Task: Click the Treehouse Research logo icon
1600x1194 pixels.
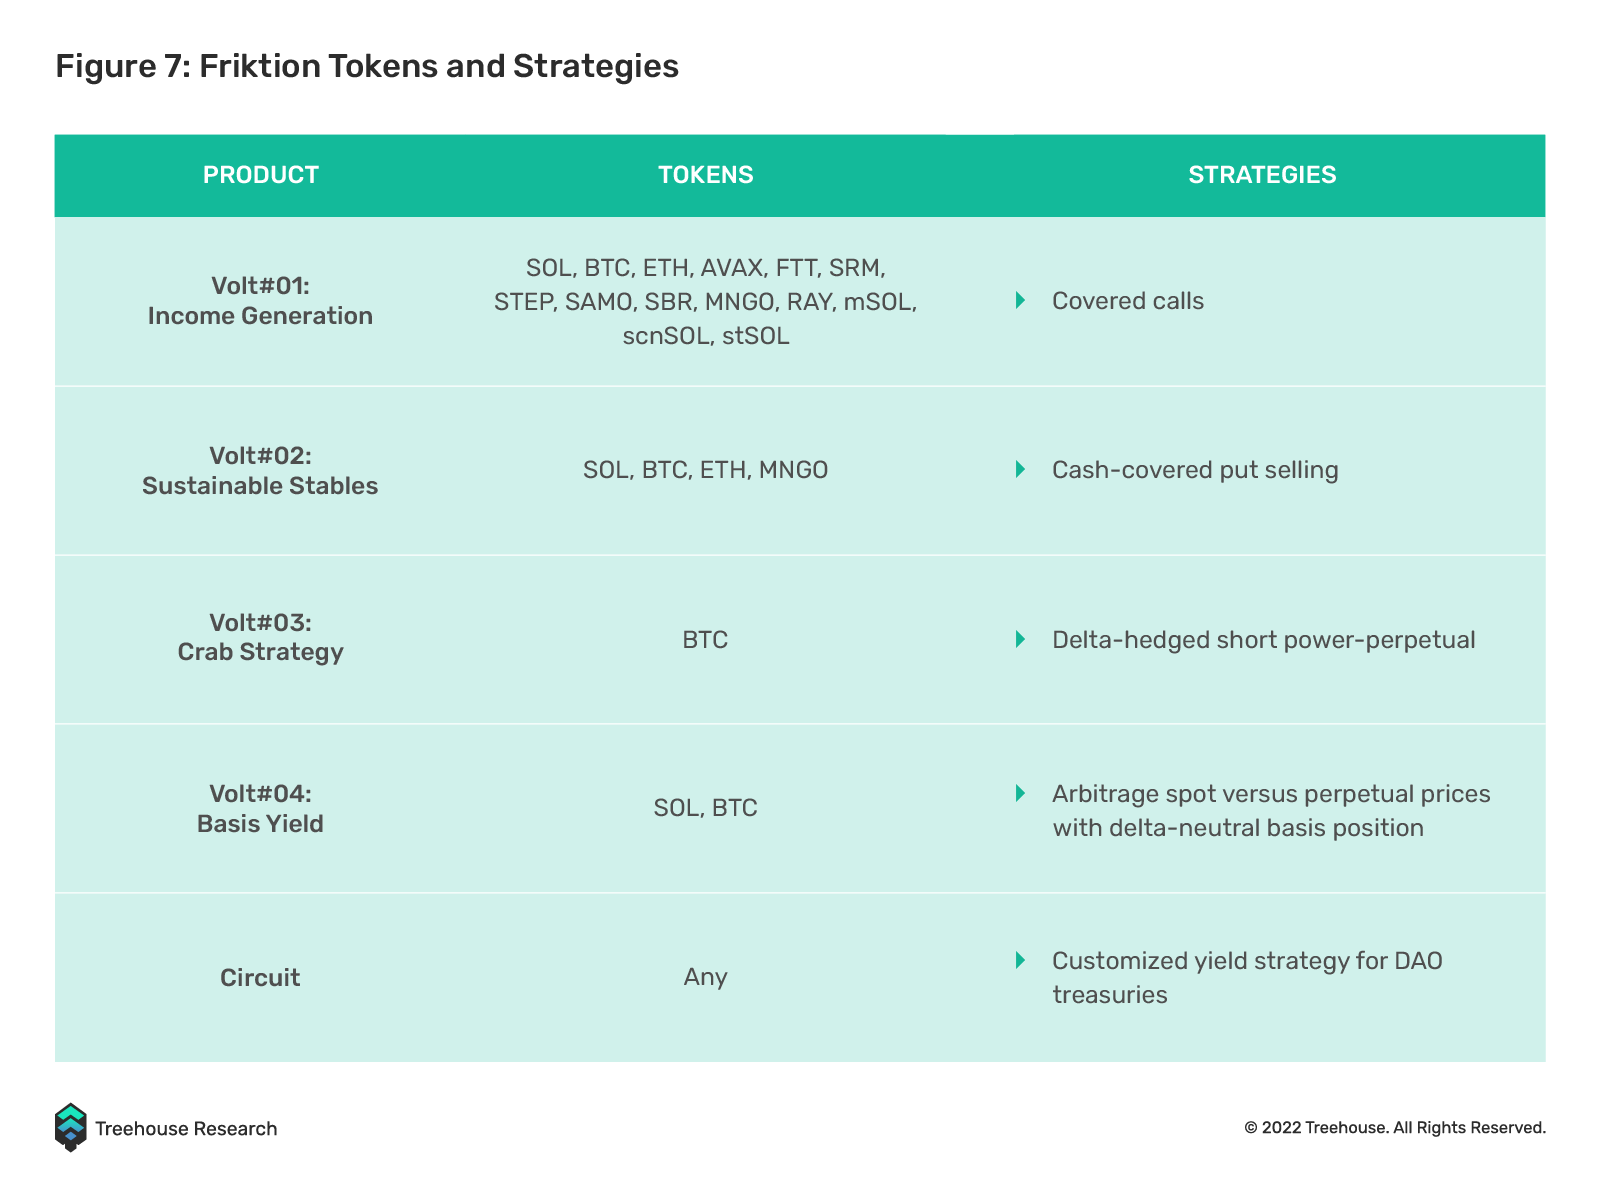Action: pyautogui.click(x=70, y=1128)
